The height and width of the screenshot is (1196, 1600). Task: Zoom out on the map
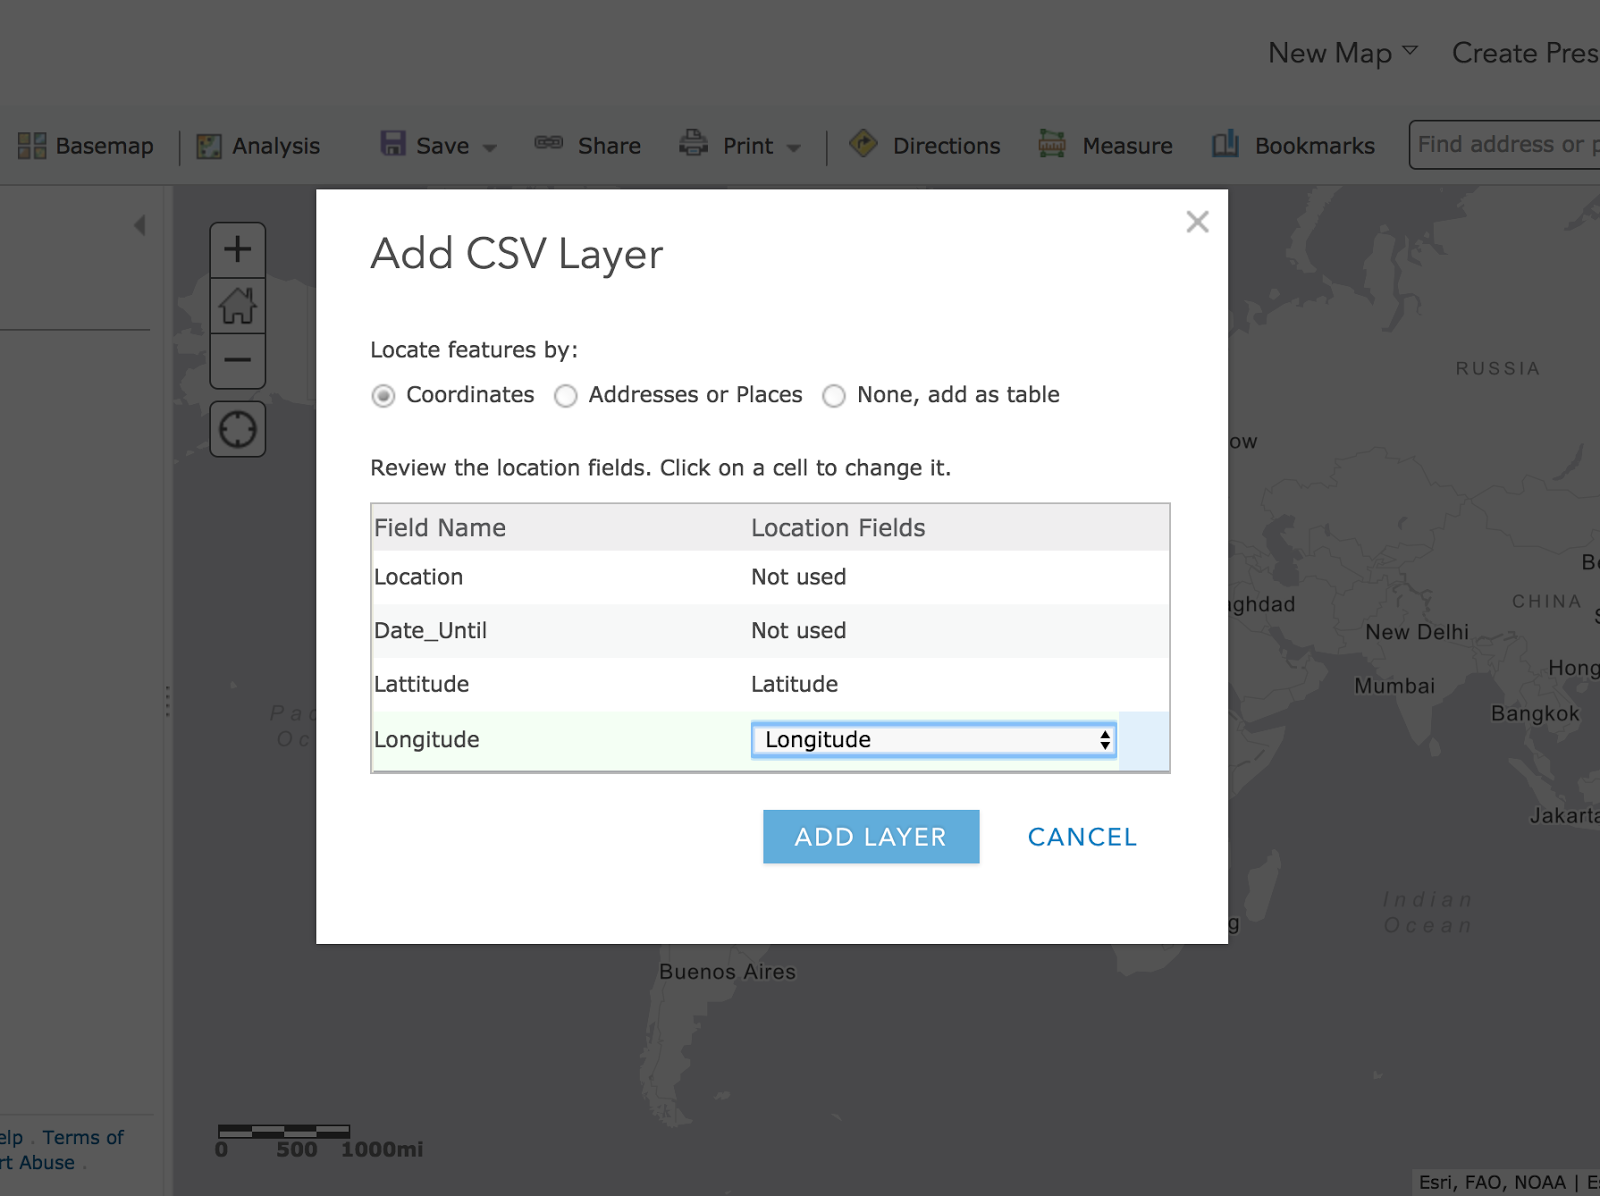[x=237, y=360]
